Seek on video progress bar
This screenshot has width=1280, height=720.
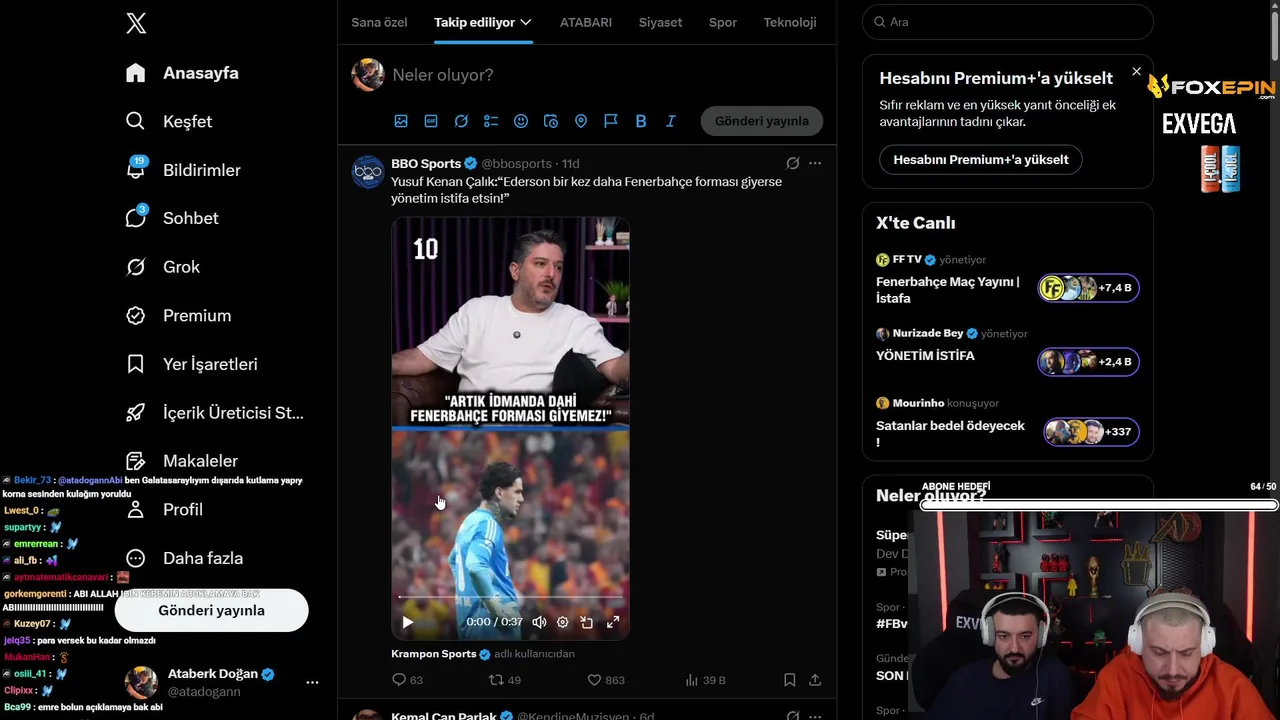pos(510,597)
